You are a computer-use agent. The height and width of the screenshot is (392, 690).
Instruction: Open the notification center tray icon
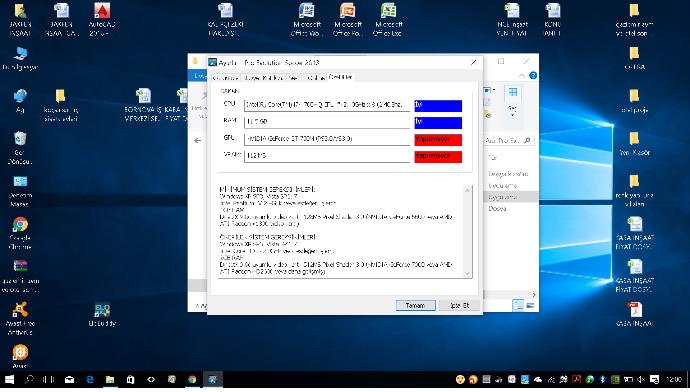pyautogui.click(x=654, y=379)
